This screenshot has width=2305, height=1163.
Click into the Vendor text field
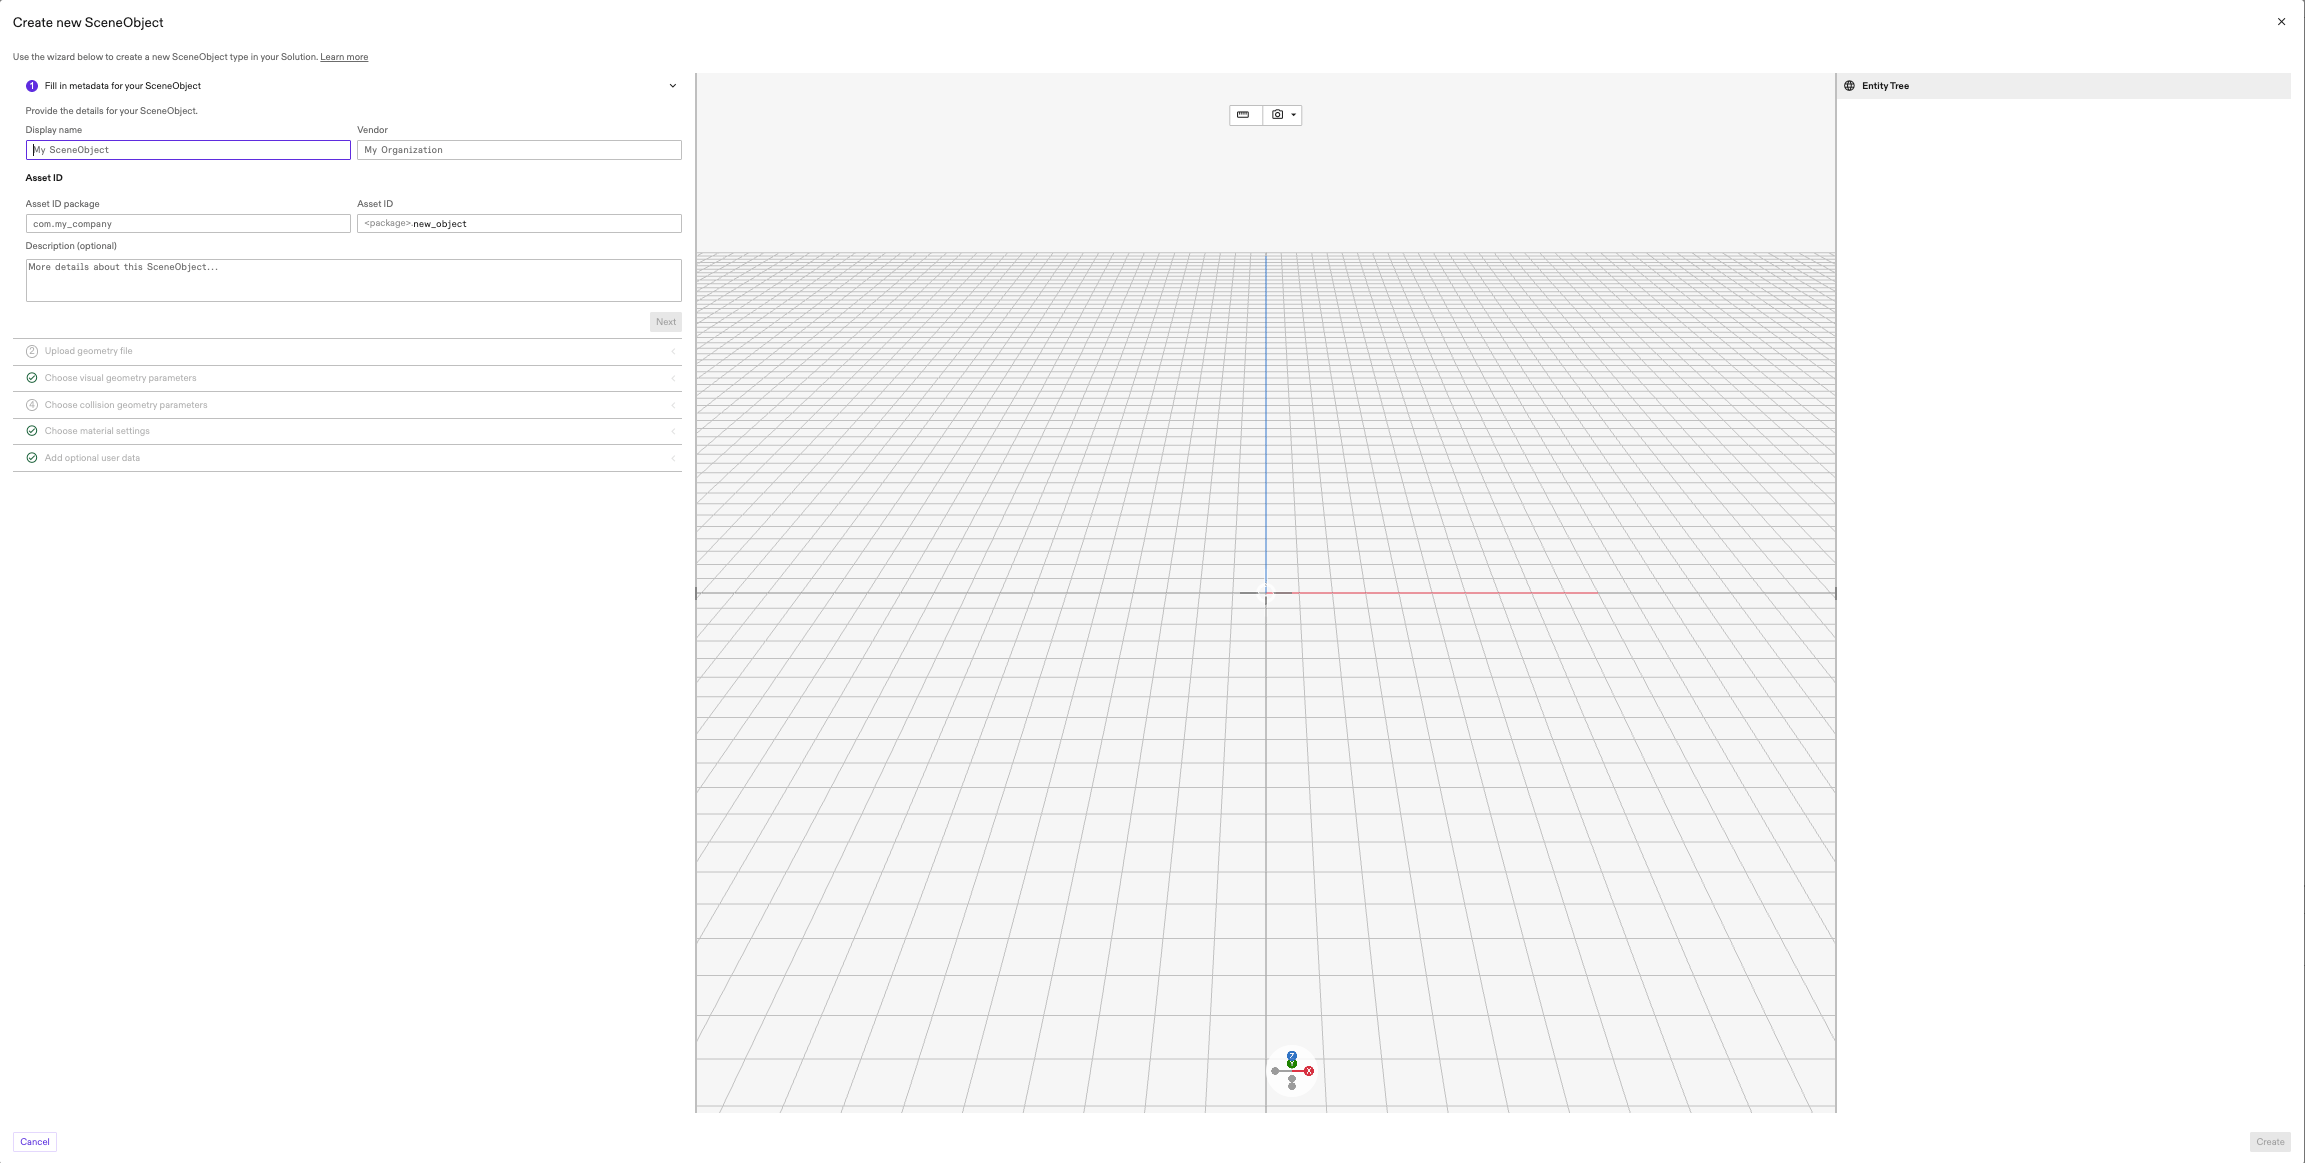tap(519, 150)
